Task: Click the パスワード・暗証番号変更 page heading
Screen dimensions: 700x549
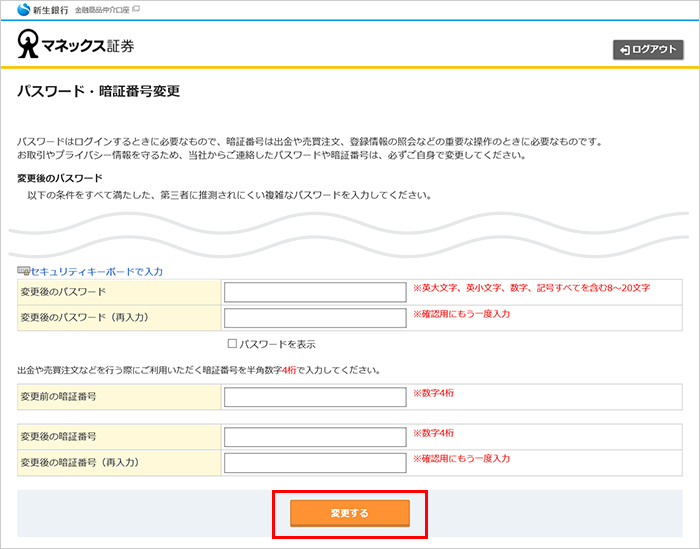Action: click(98, 92)
